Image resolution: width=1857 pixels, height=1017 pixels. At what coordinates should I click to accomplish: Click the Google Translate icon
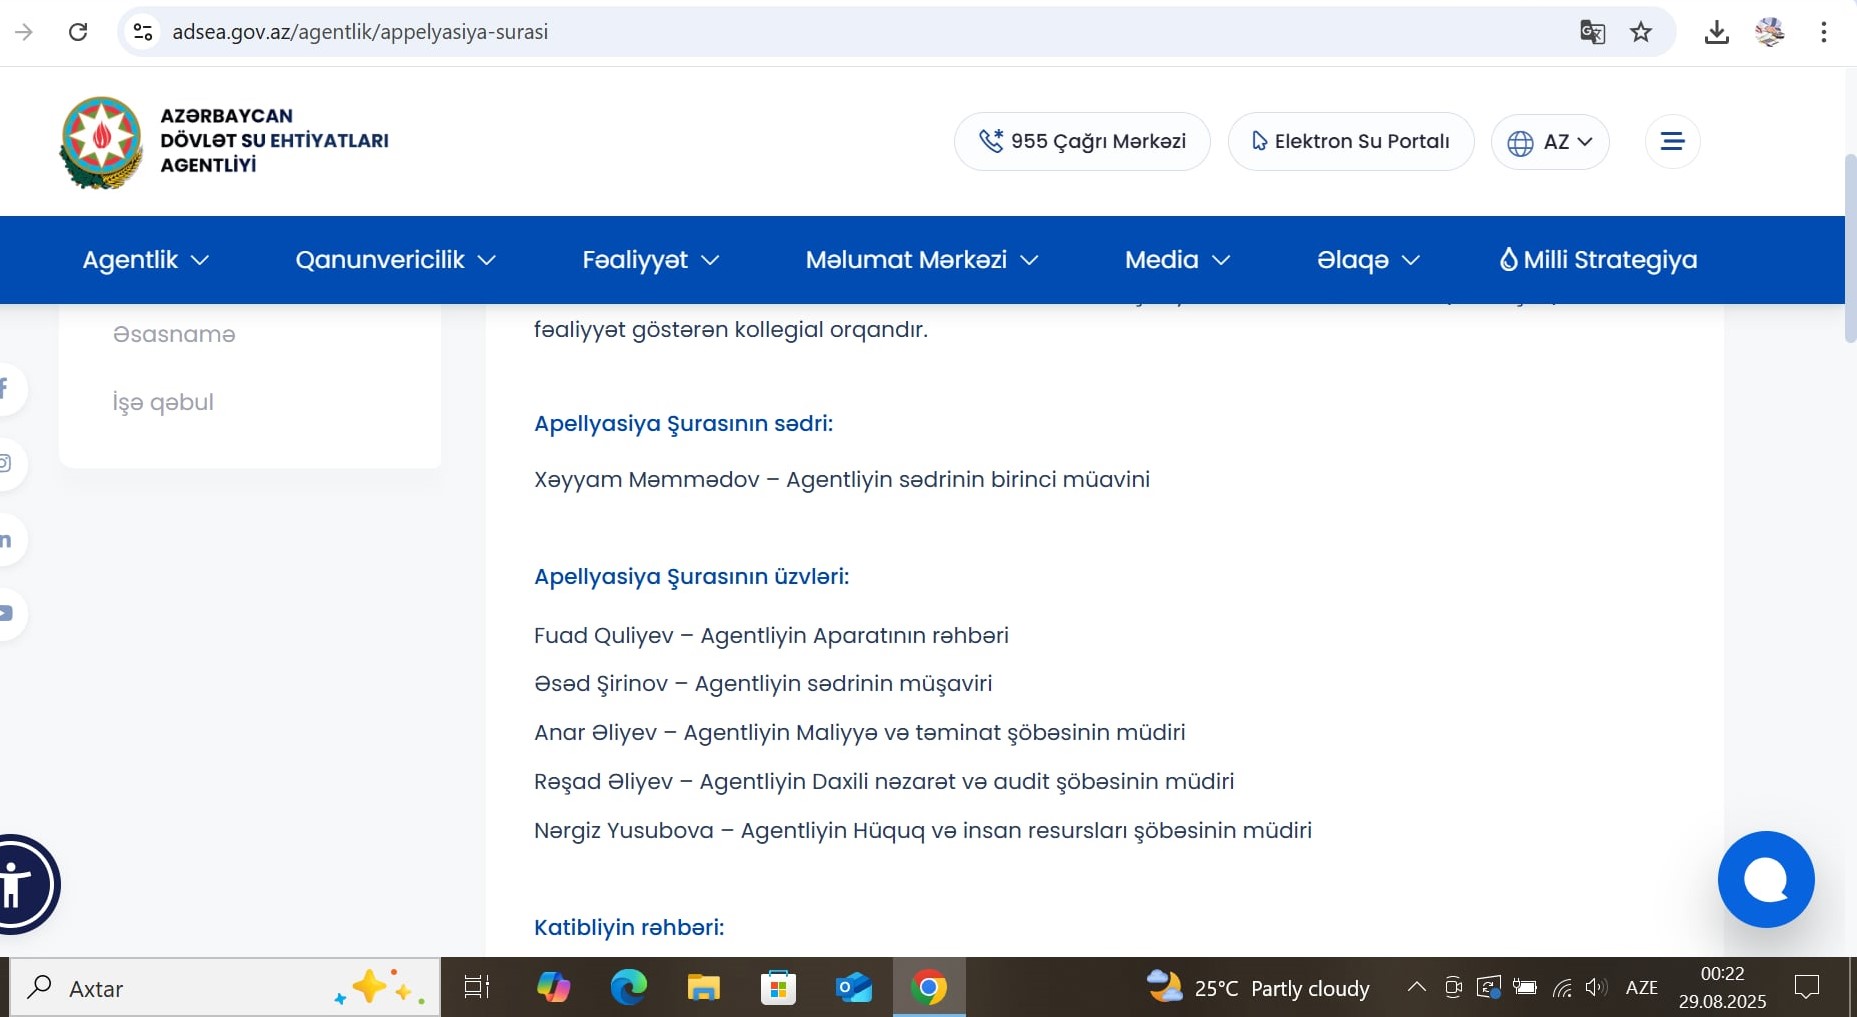(x=1592, y=32)
